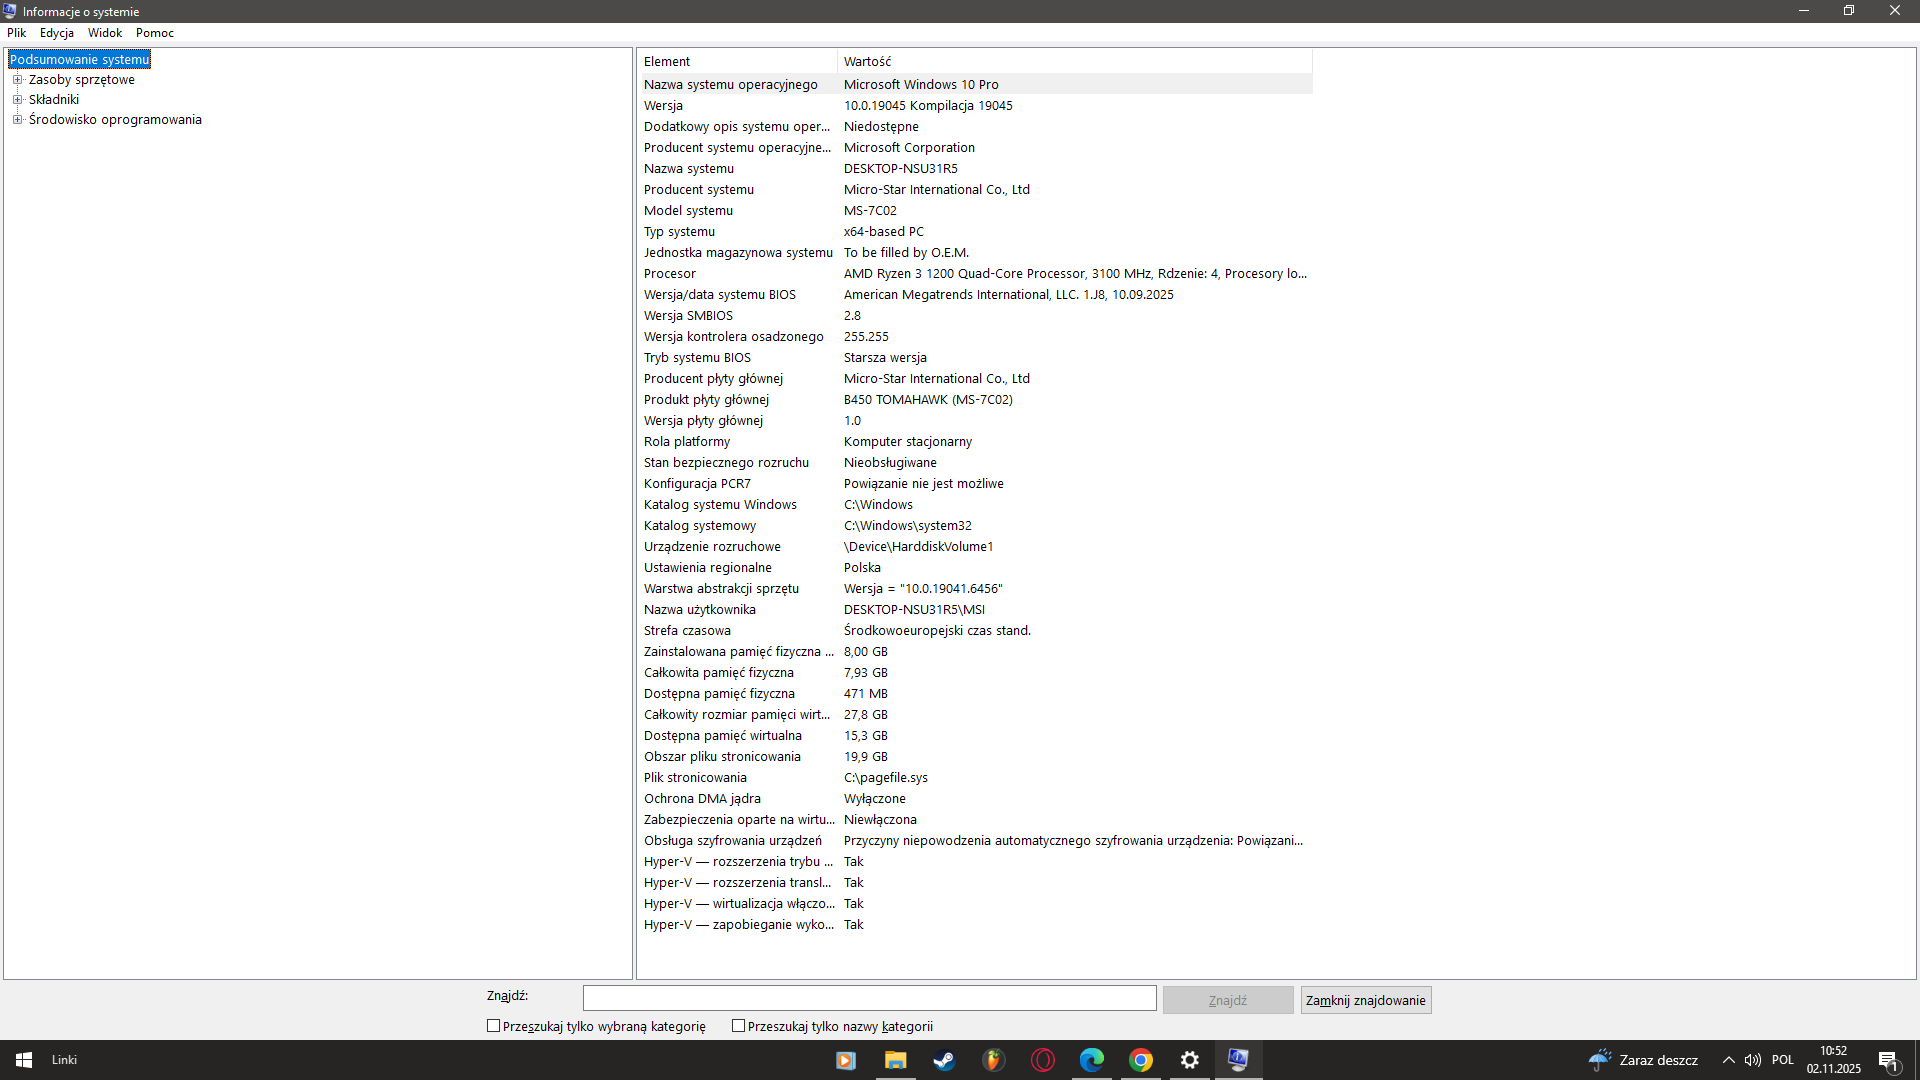
Task: Select Podsumowanie systemu in the tree
Action: [x=79, y=60]
